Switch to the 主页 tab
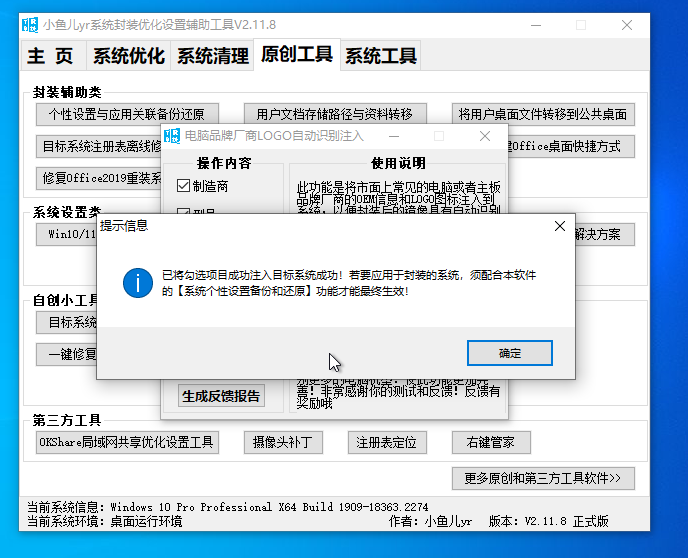 pyautogui.click(x=50, y=56)
